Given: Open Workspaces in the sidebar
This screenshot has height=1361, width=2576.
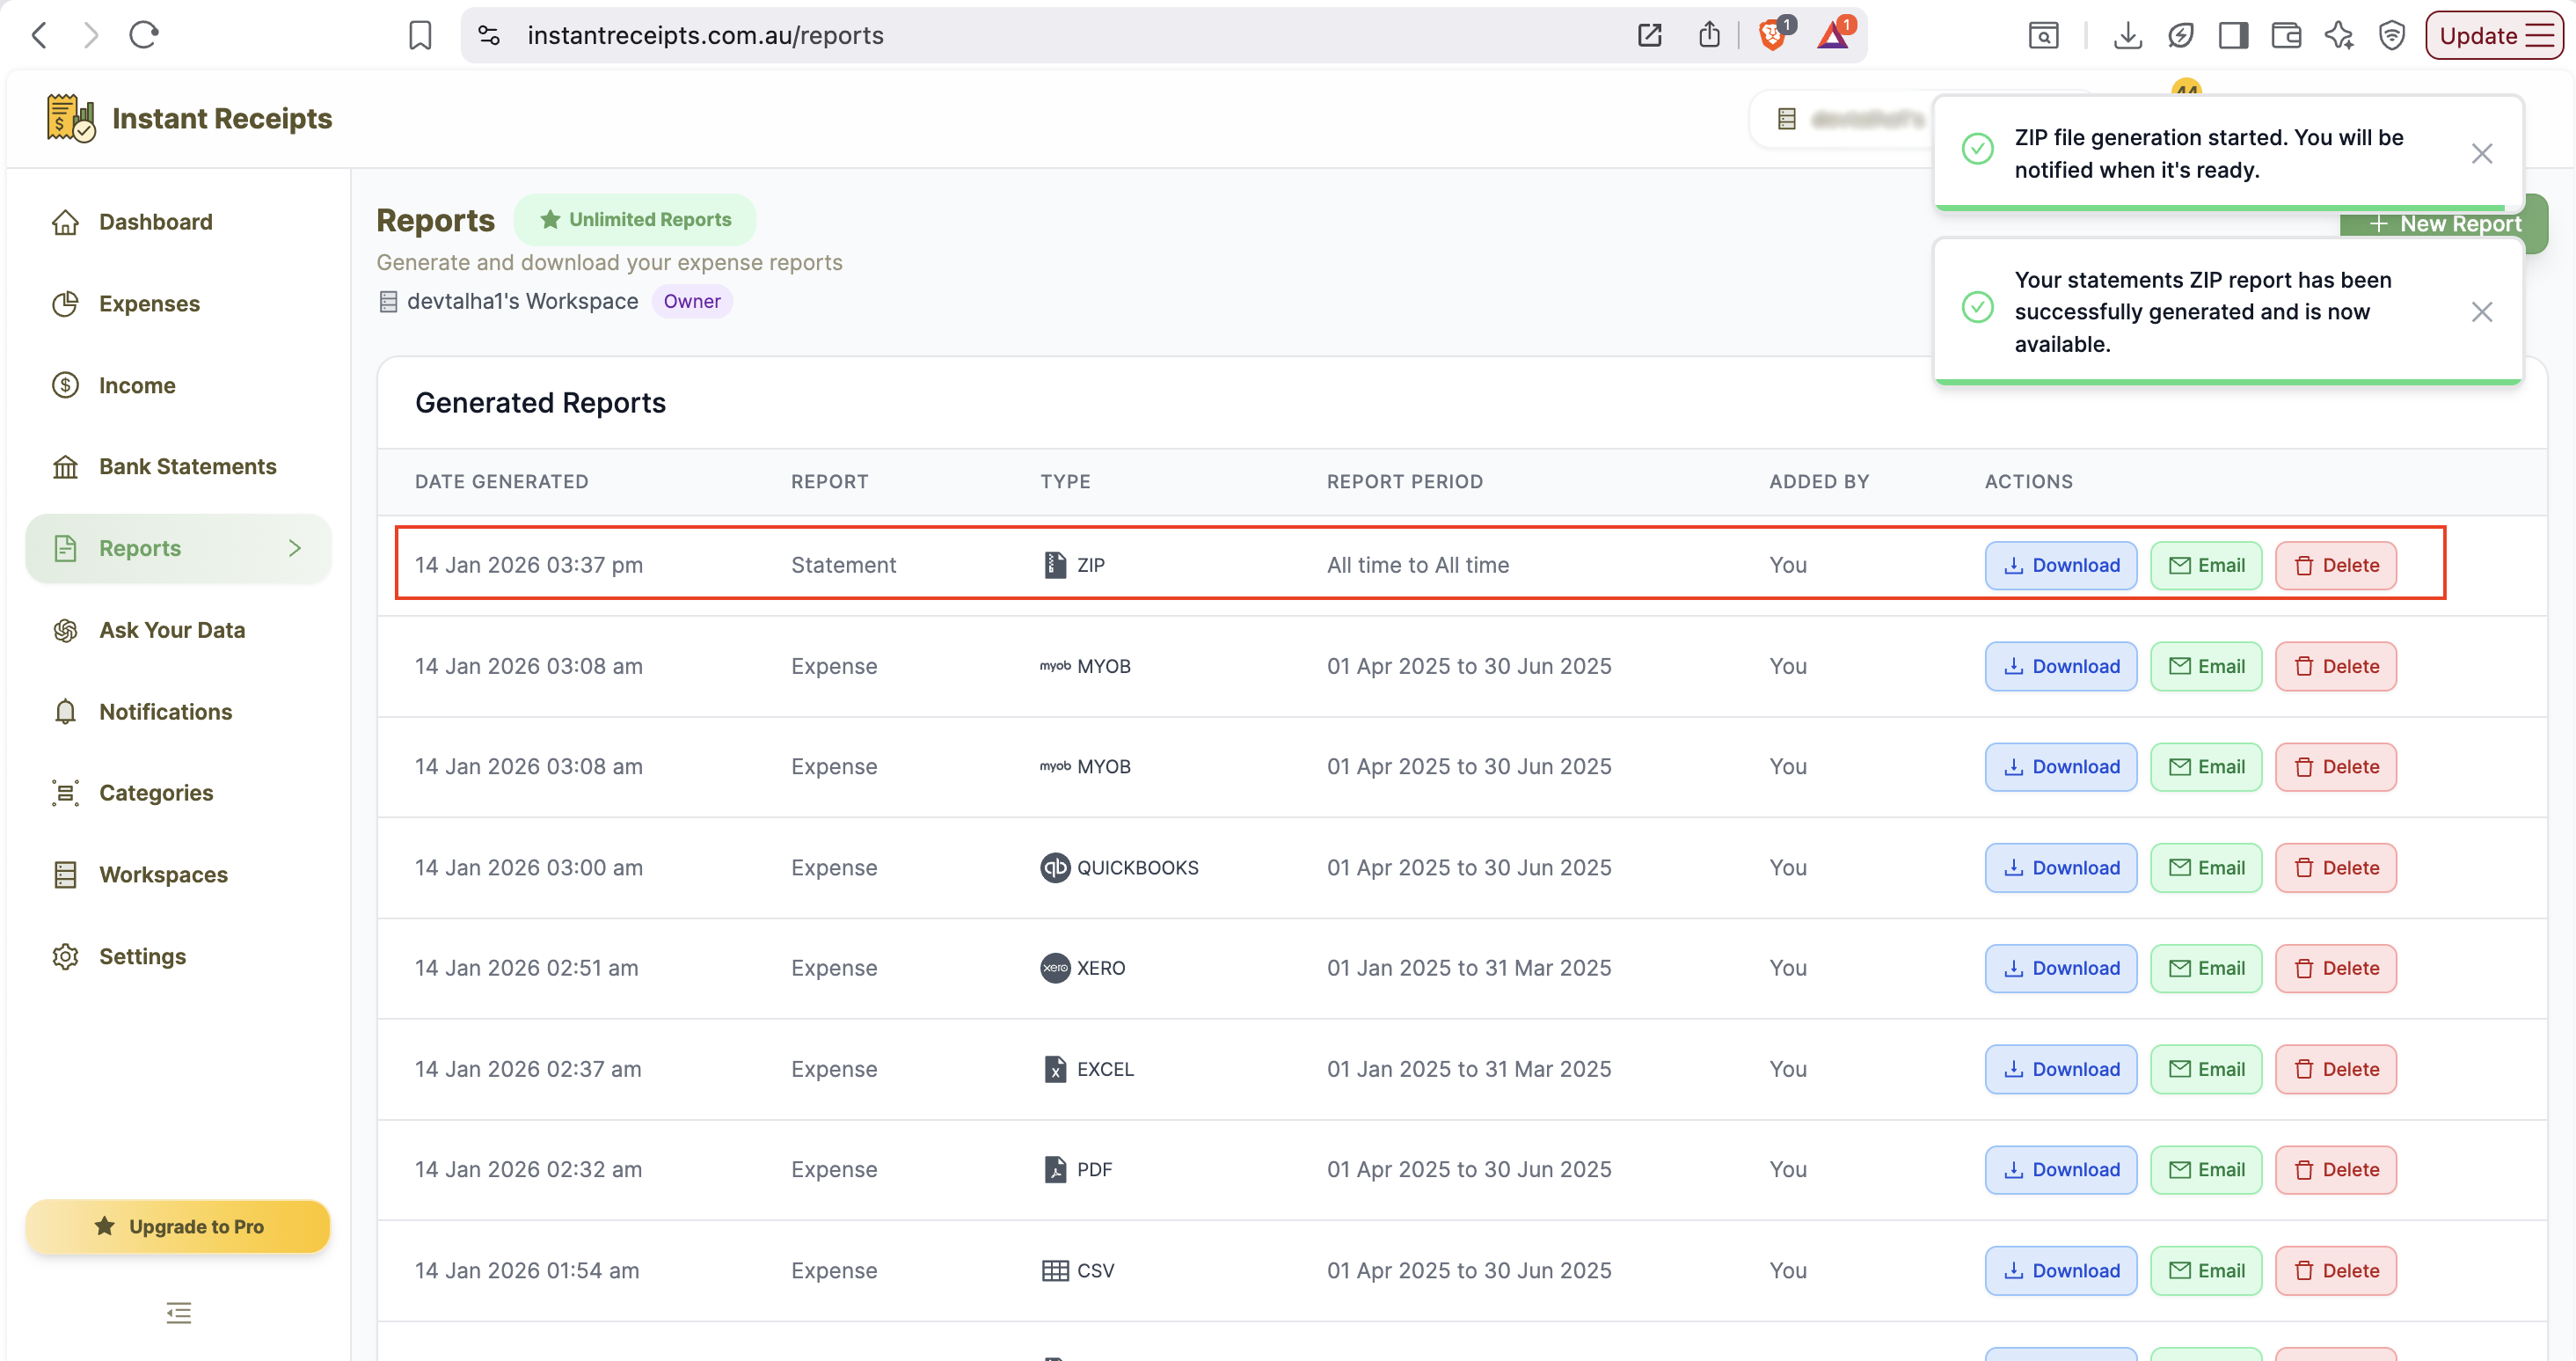Looking at the screenshot, I should [178, 875].
